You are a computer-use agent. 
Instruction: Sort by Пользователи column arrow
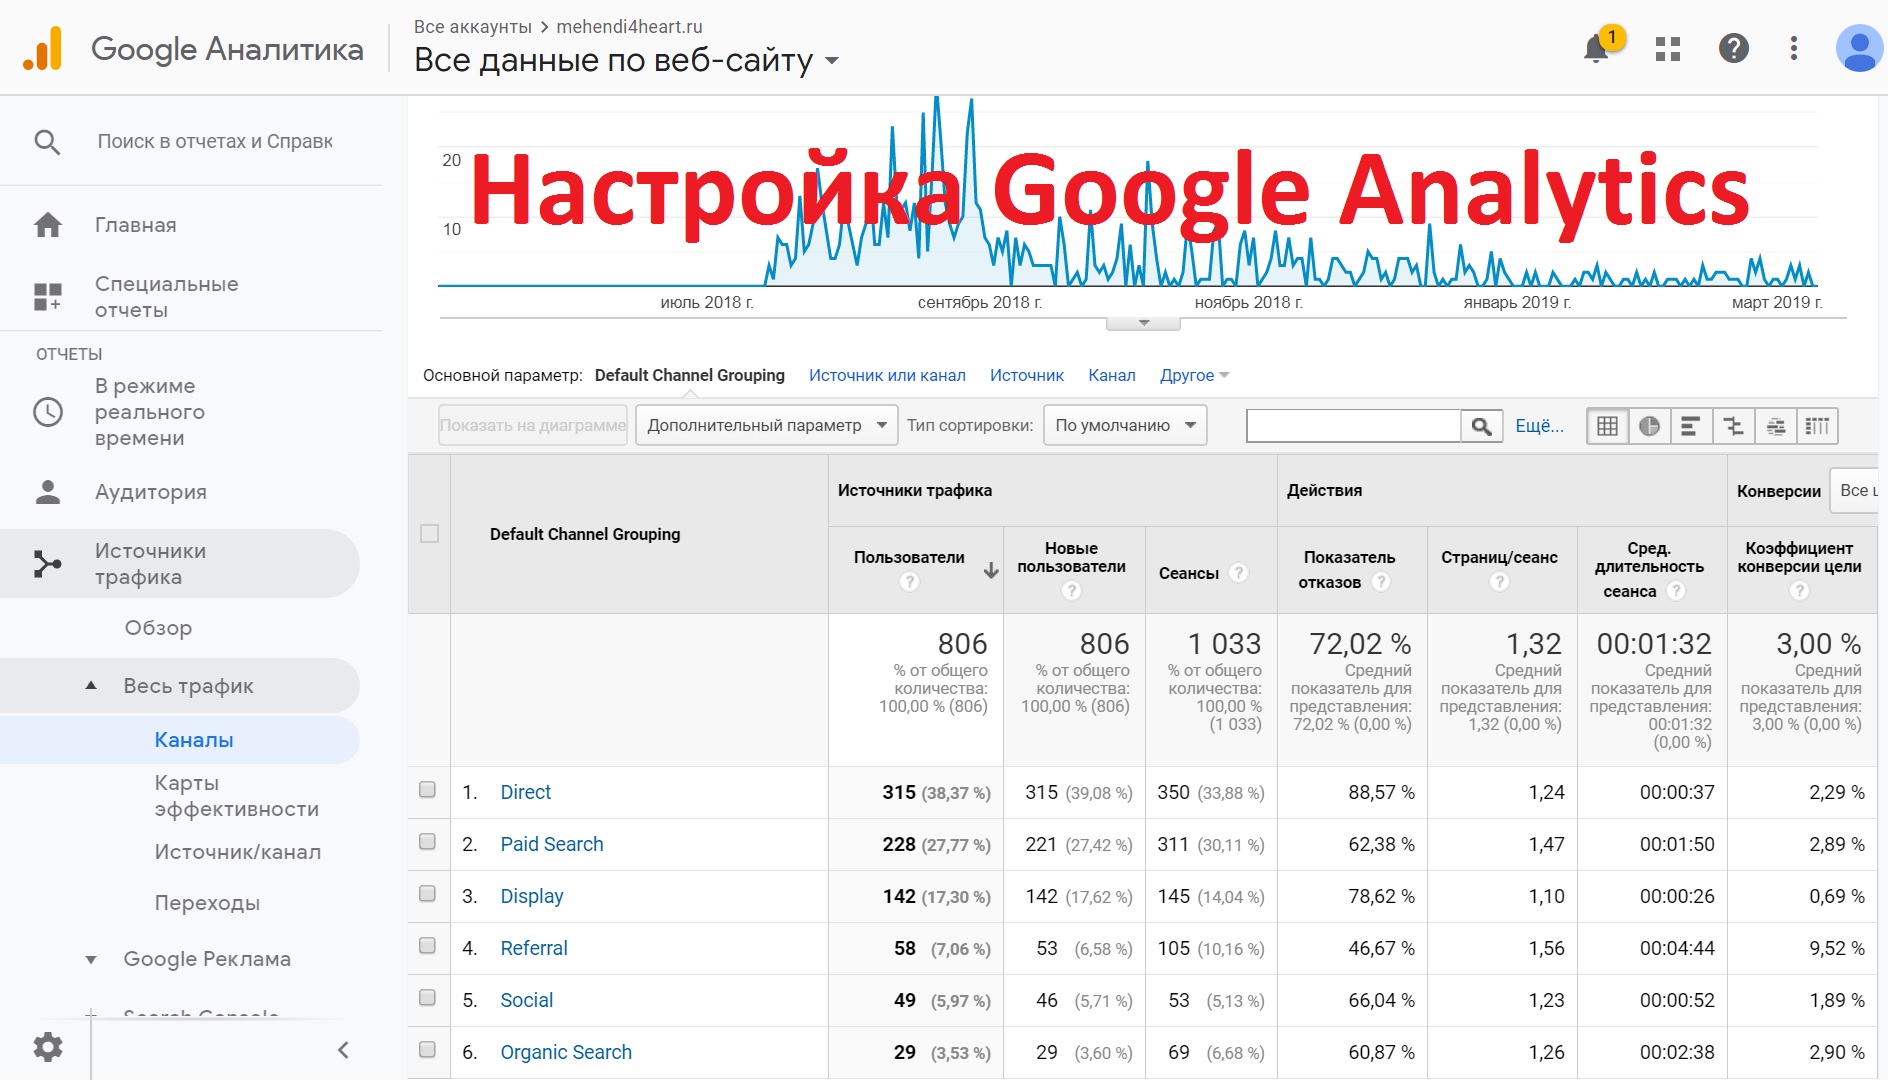tap(991, 571)
